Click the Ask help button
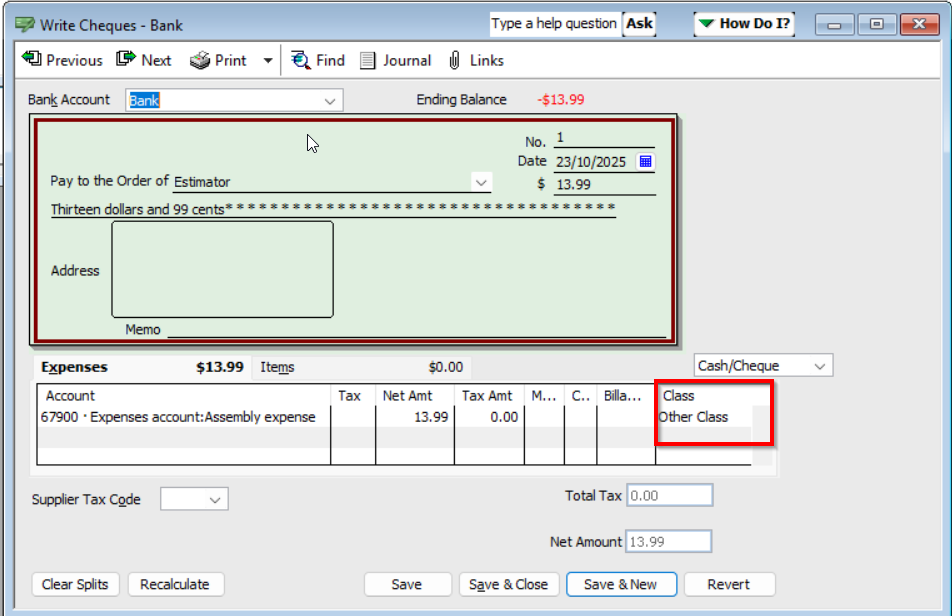Screen dimensions: 952x616 639,24
